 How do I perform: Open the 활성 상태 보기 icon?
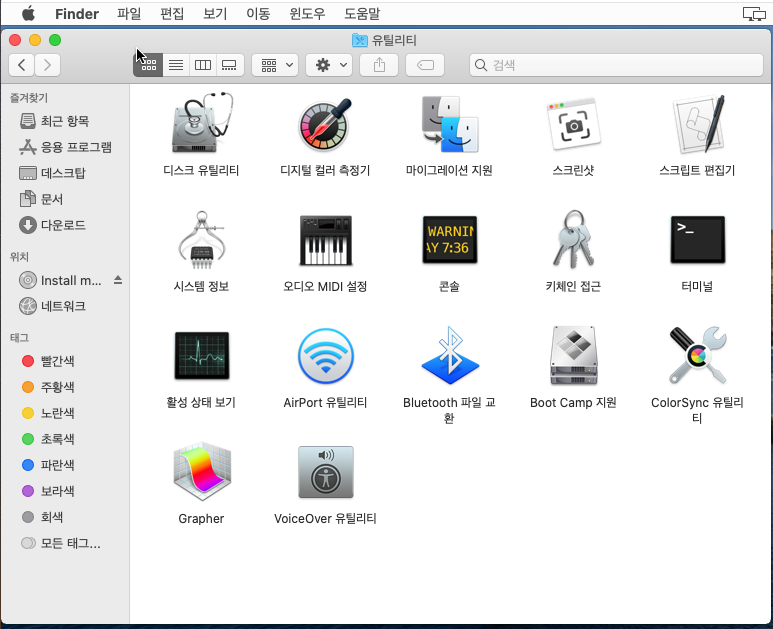coord(201,356)
